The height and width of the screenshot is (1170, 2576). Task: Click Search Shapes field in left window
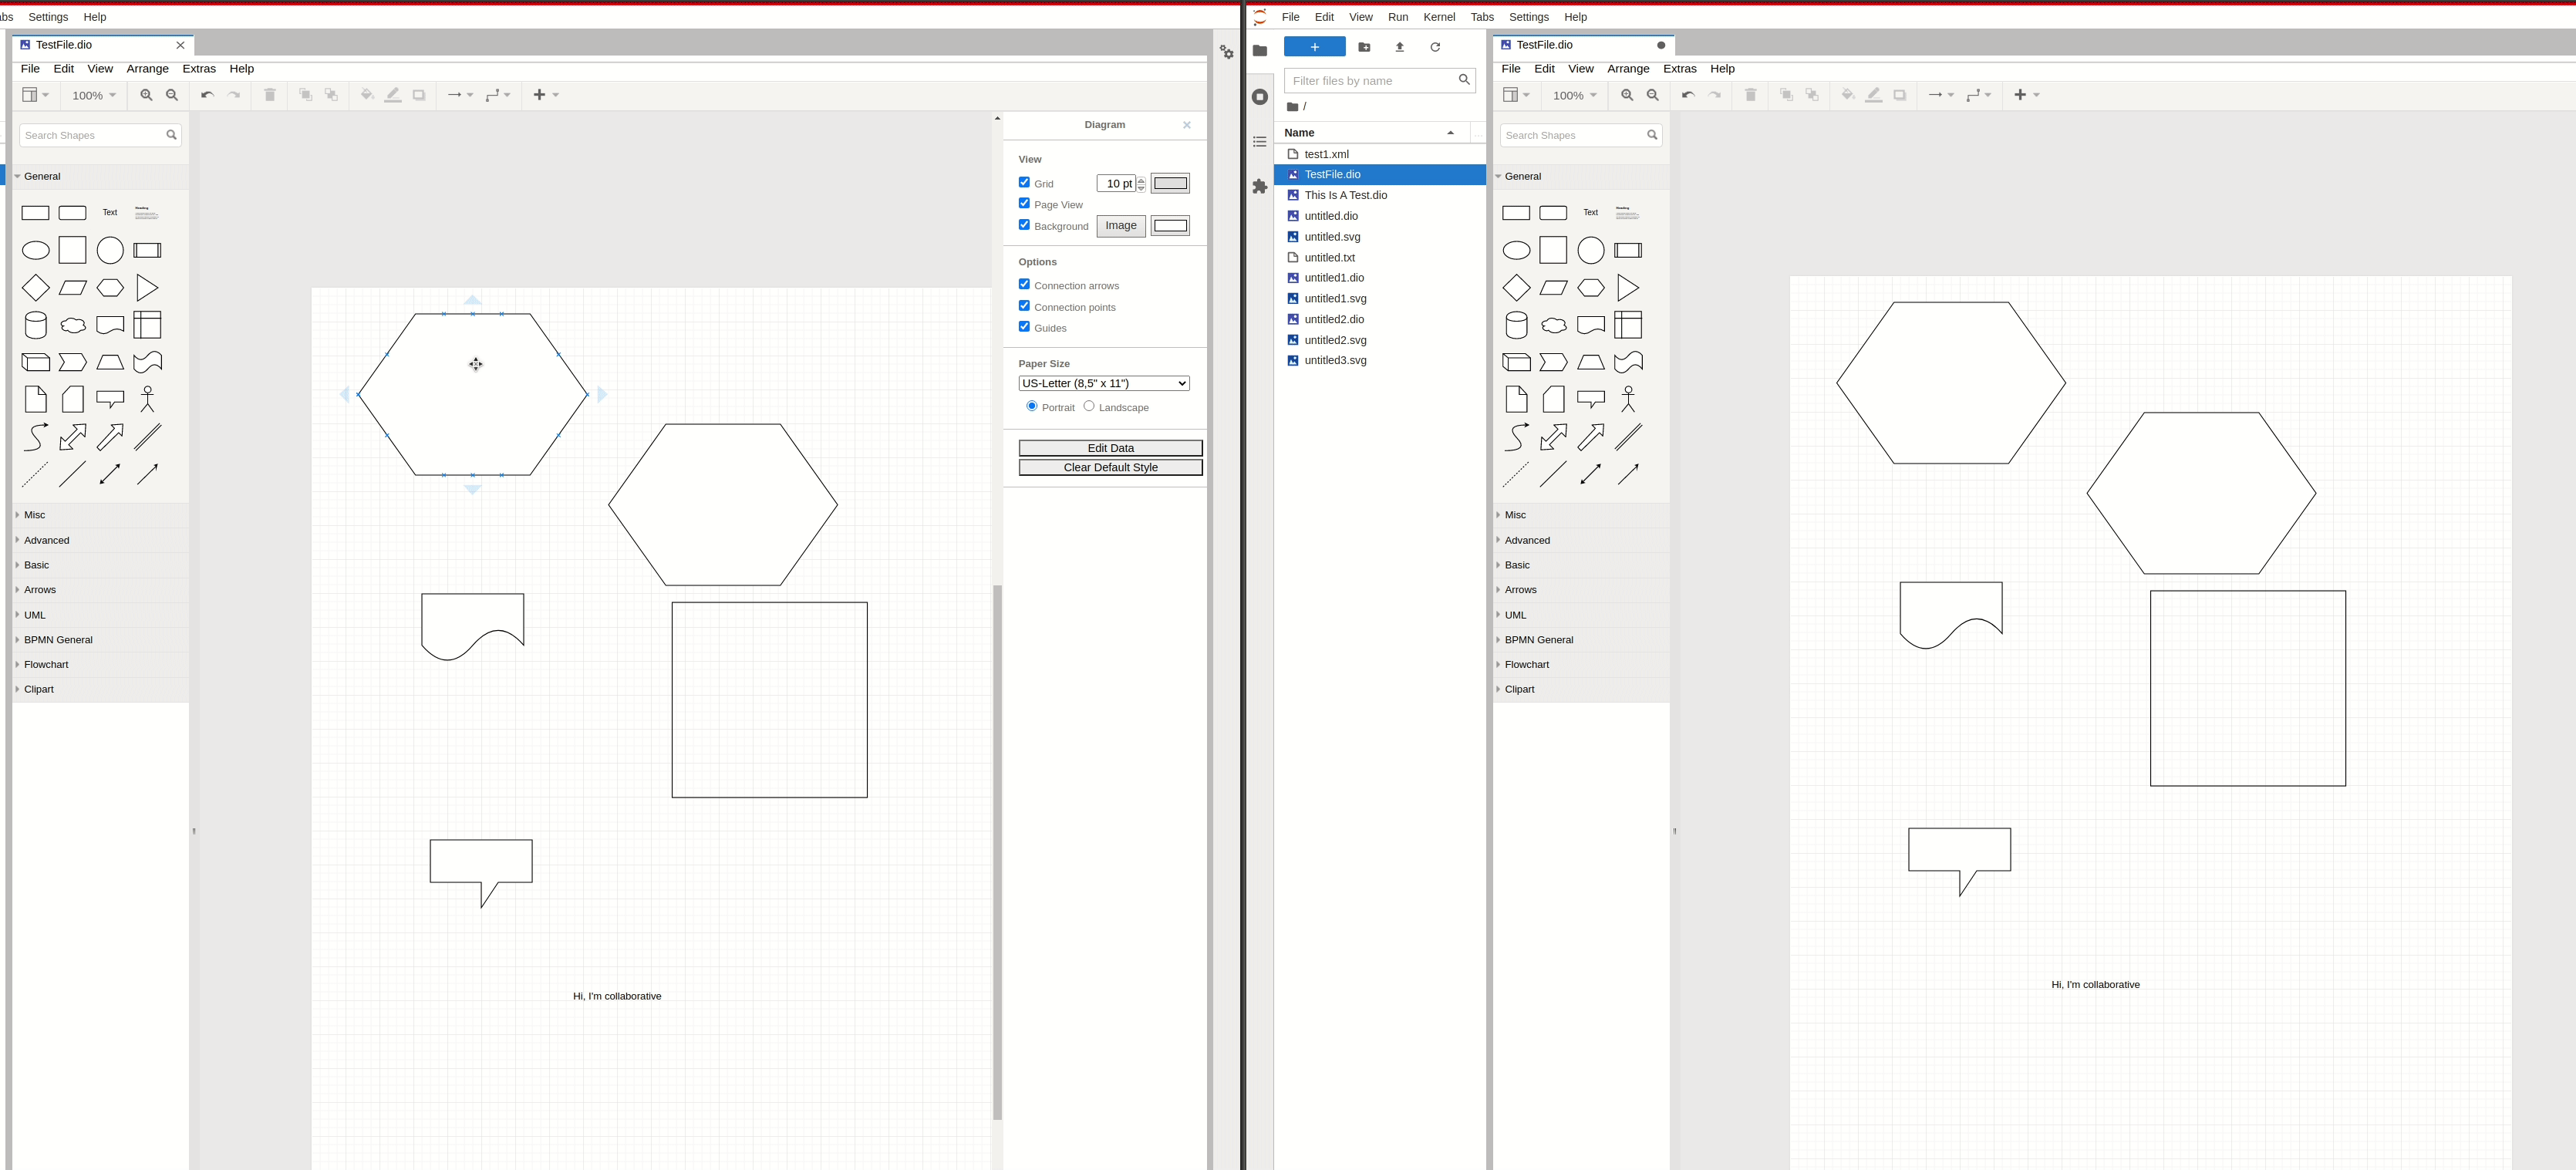[100, 135]
